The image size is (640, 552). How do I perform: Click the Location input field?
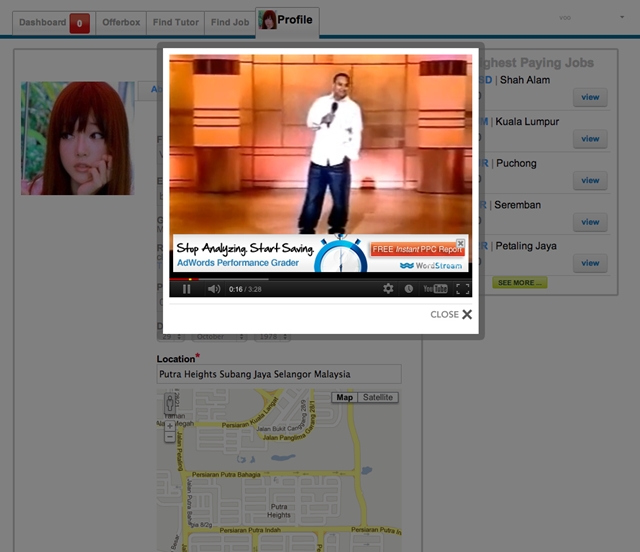[x=279, y=374]
